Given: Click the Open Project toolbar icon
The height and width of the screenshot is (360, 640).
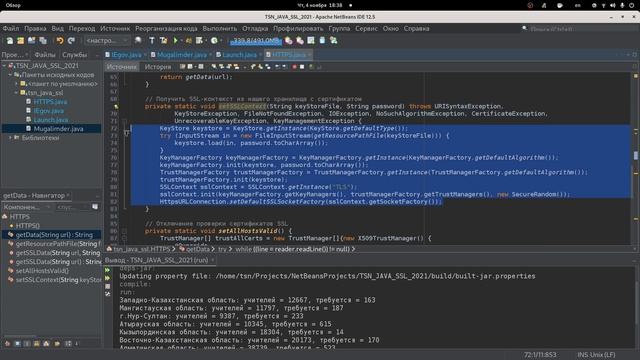Looking at the screenshot, I should coord(31,40).
